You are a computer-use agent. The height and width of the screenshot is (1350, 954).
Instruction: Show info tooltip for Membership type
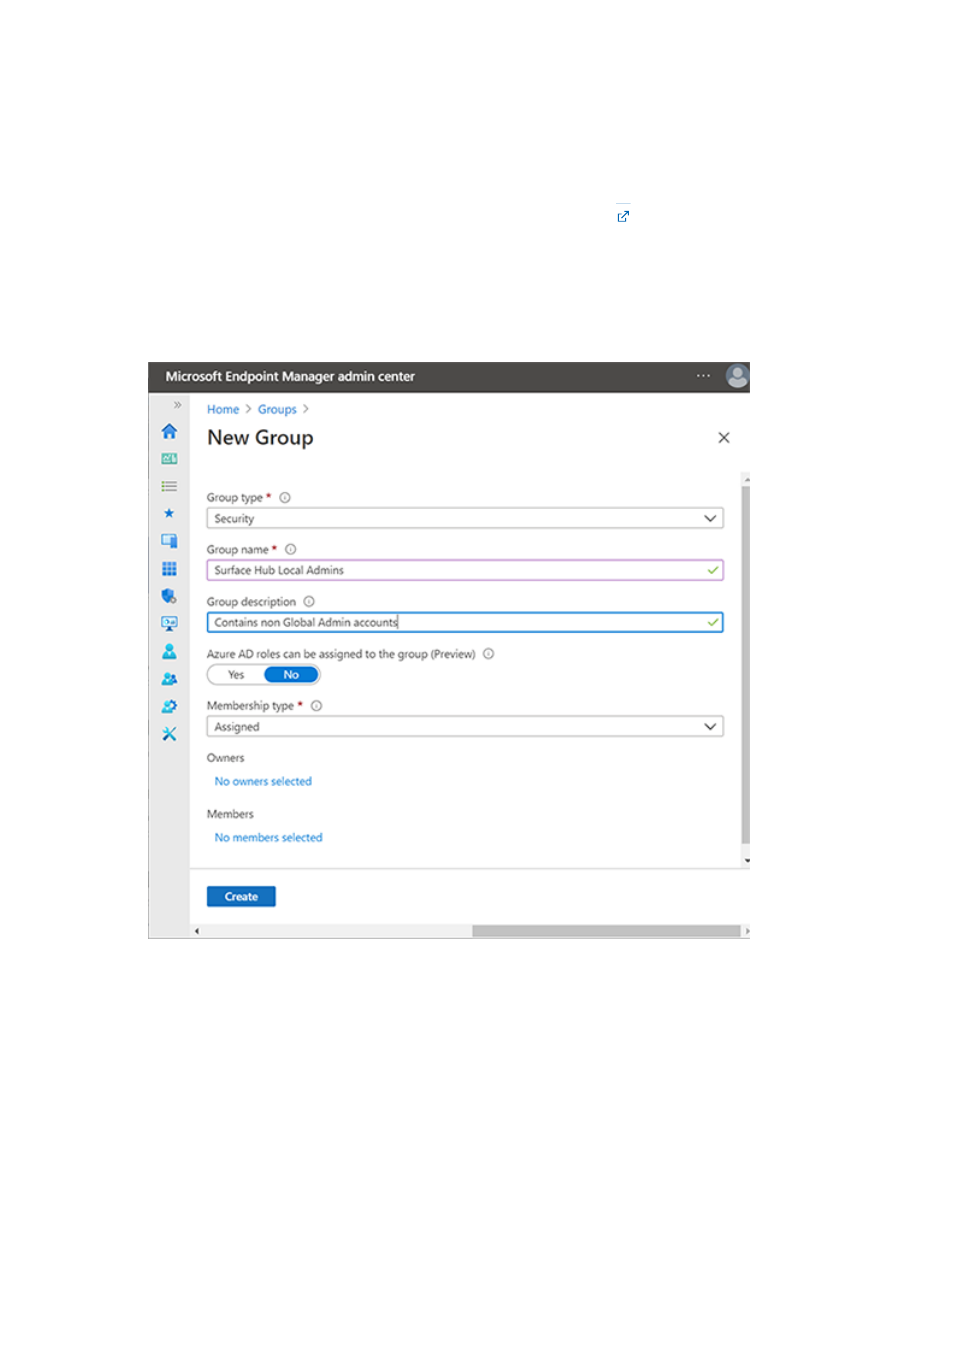tap(317, 706)
